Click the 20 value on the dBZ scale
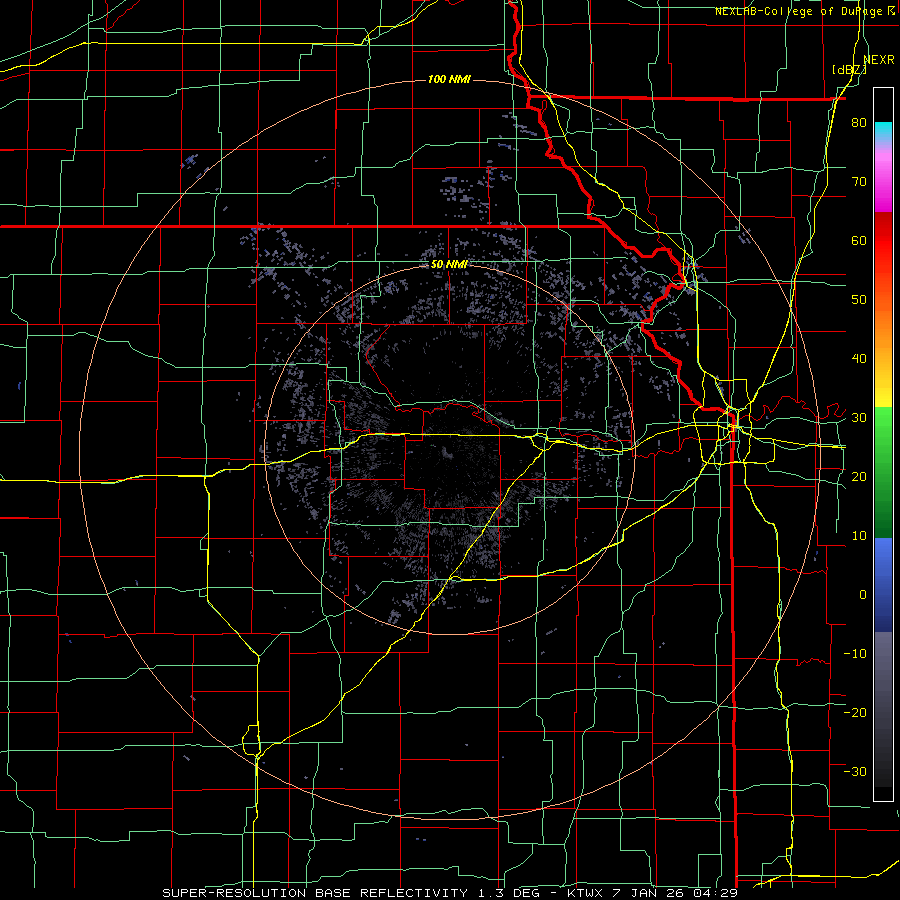900x900 pixels. (859, 476)
